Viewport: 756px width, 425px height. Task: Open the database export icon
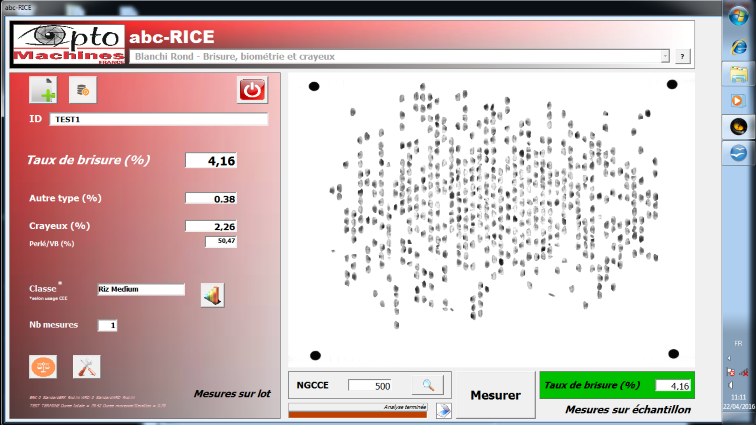click(82, 90)
